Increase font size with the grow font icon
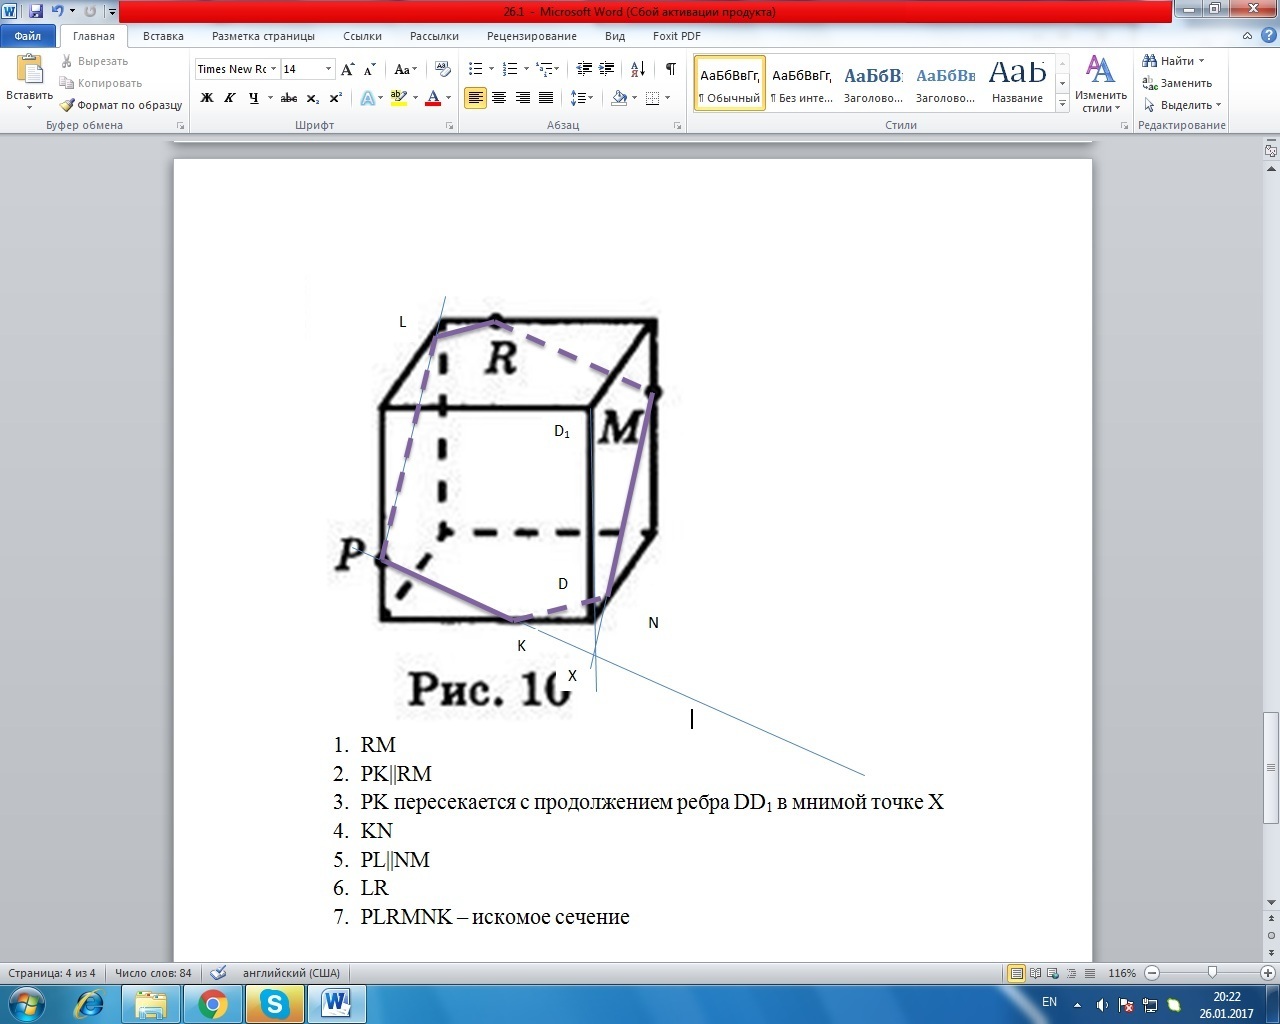This screenshot has height=1024, width=1280. click(347, 70)
